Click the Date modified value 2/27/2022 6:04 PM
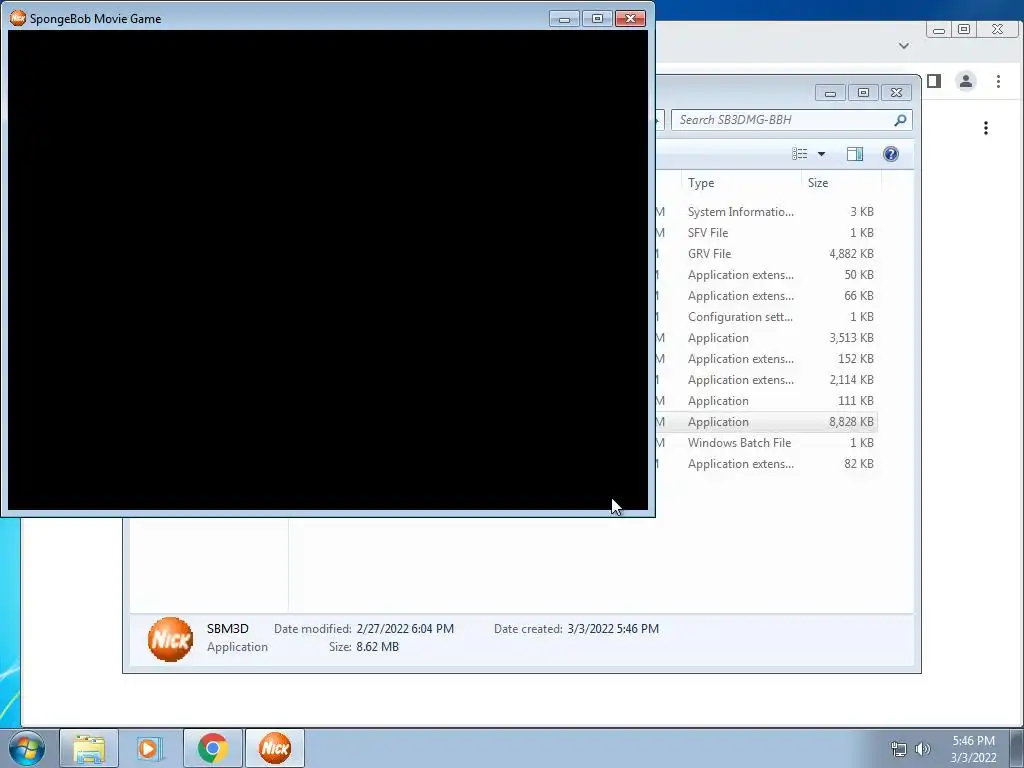Image resolution: width=1024 pixels, height=768 pixels. 405,629
